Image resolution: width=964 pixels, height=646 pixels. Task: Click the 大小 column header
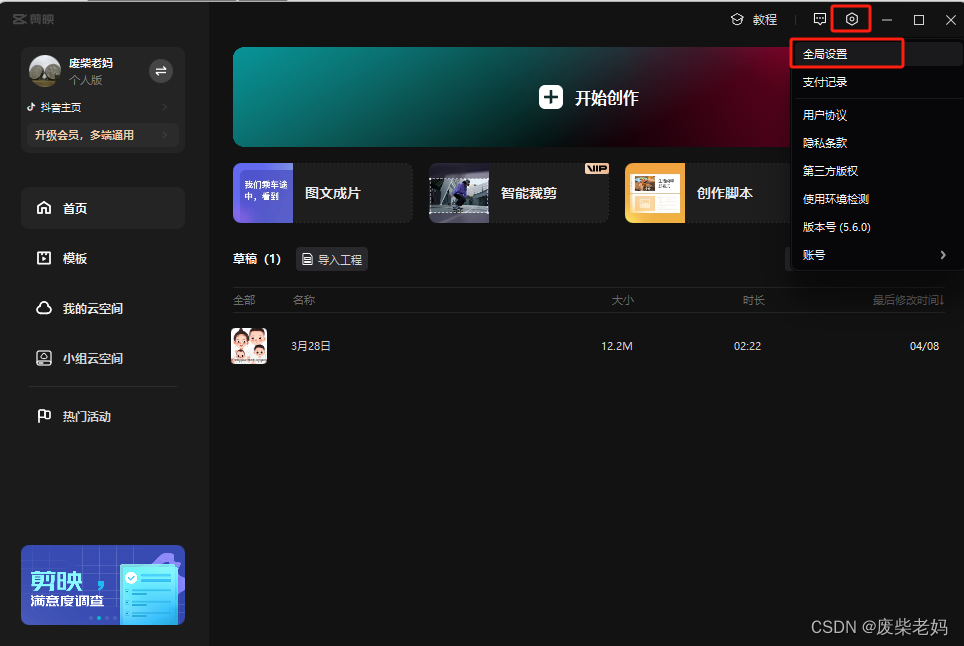click(622, 300)
